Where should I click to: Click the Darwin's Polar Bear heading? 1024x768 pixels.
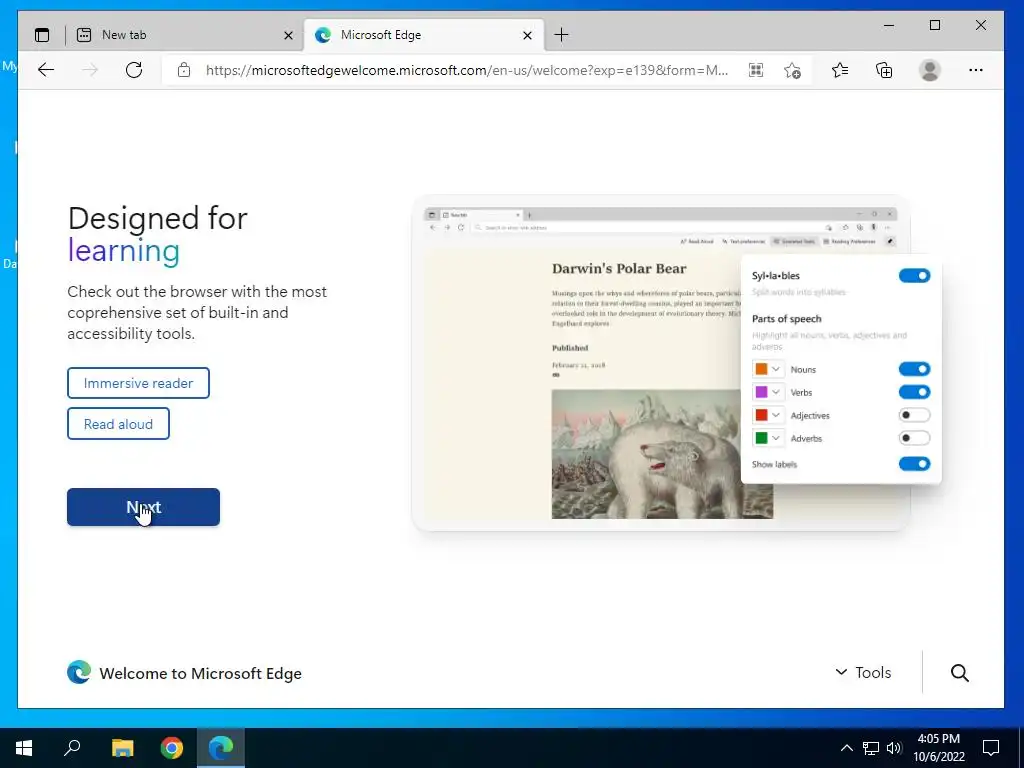click(x=619, y=268)
